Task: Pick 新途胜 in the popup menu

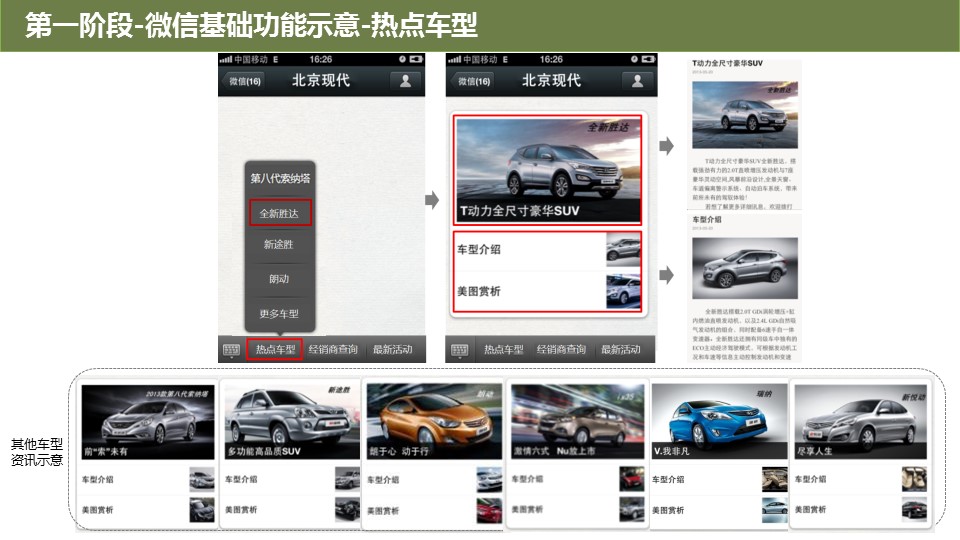Action: pyautogui.click(x=279, y=244)
